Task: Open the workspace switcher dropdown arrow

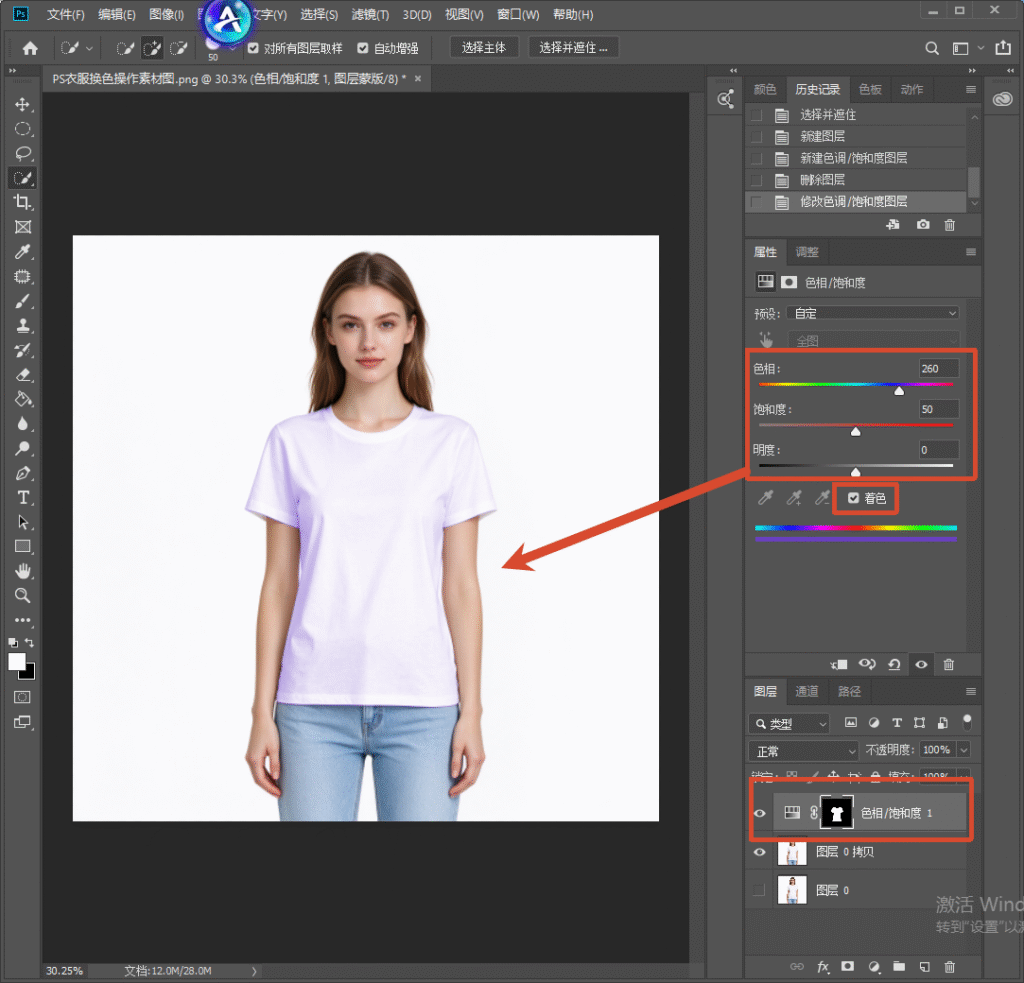Action: [x=981, y=48]
